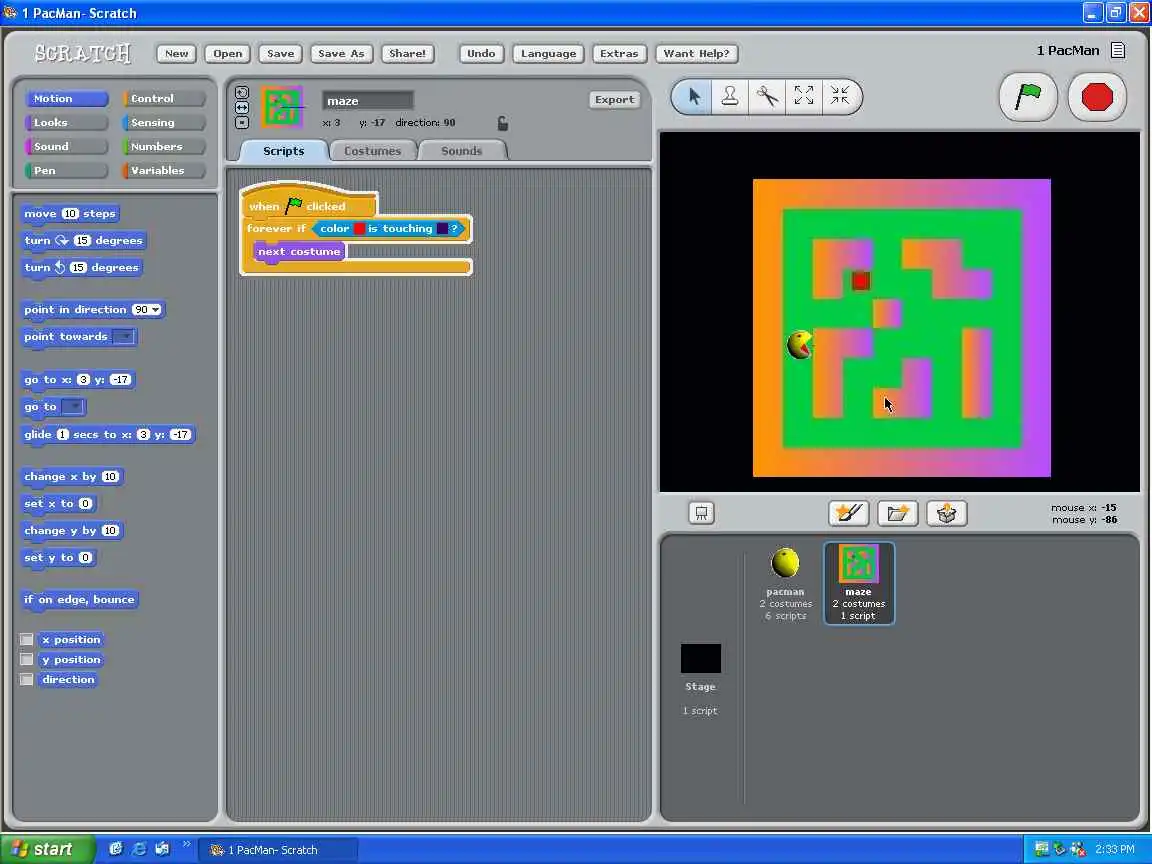Open the Language menu button
The width and height of the screenshot is (1152, 864).
tap(549, 54)
